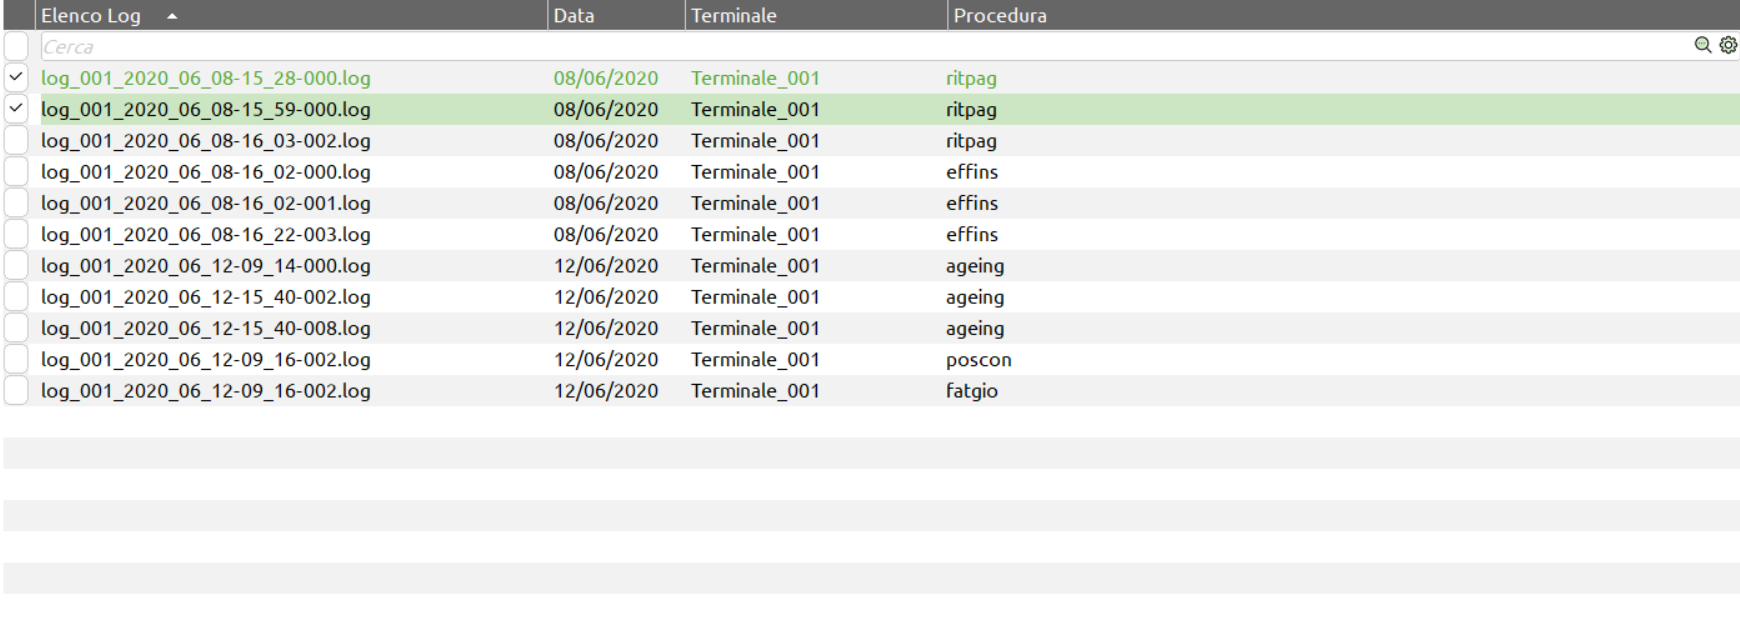Enable the checkbox for log_001_2020_06_08-16_02-000.log
1740x625 pixels.
(16, 172)
